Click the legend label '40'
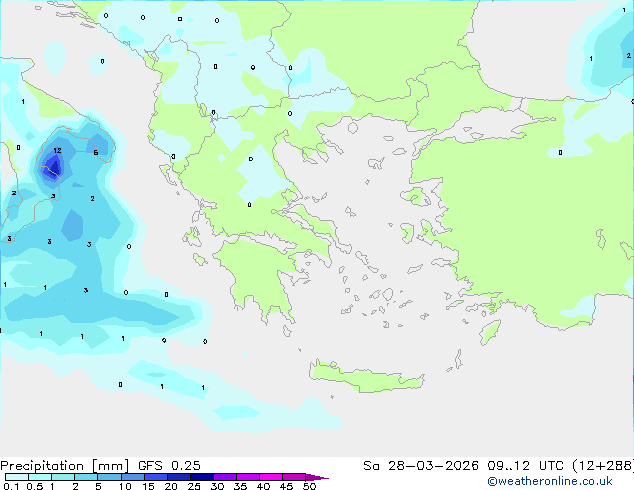Image resolution: width=634 pixels, height=490 pixels. [263, 486]
